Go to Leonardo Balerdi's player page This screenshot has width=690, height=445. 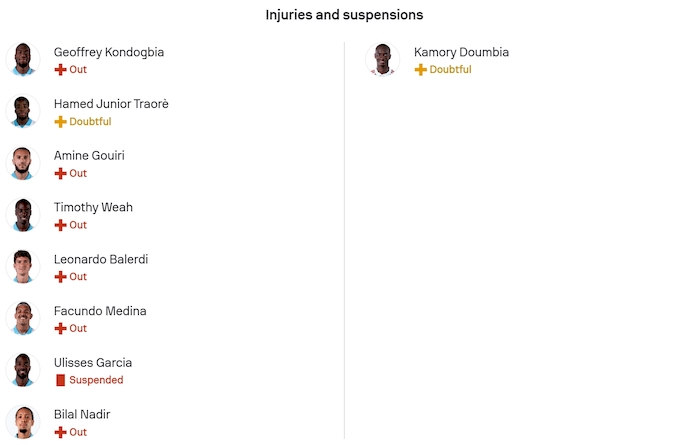[101, 259]
